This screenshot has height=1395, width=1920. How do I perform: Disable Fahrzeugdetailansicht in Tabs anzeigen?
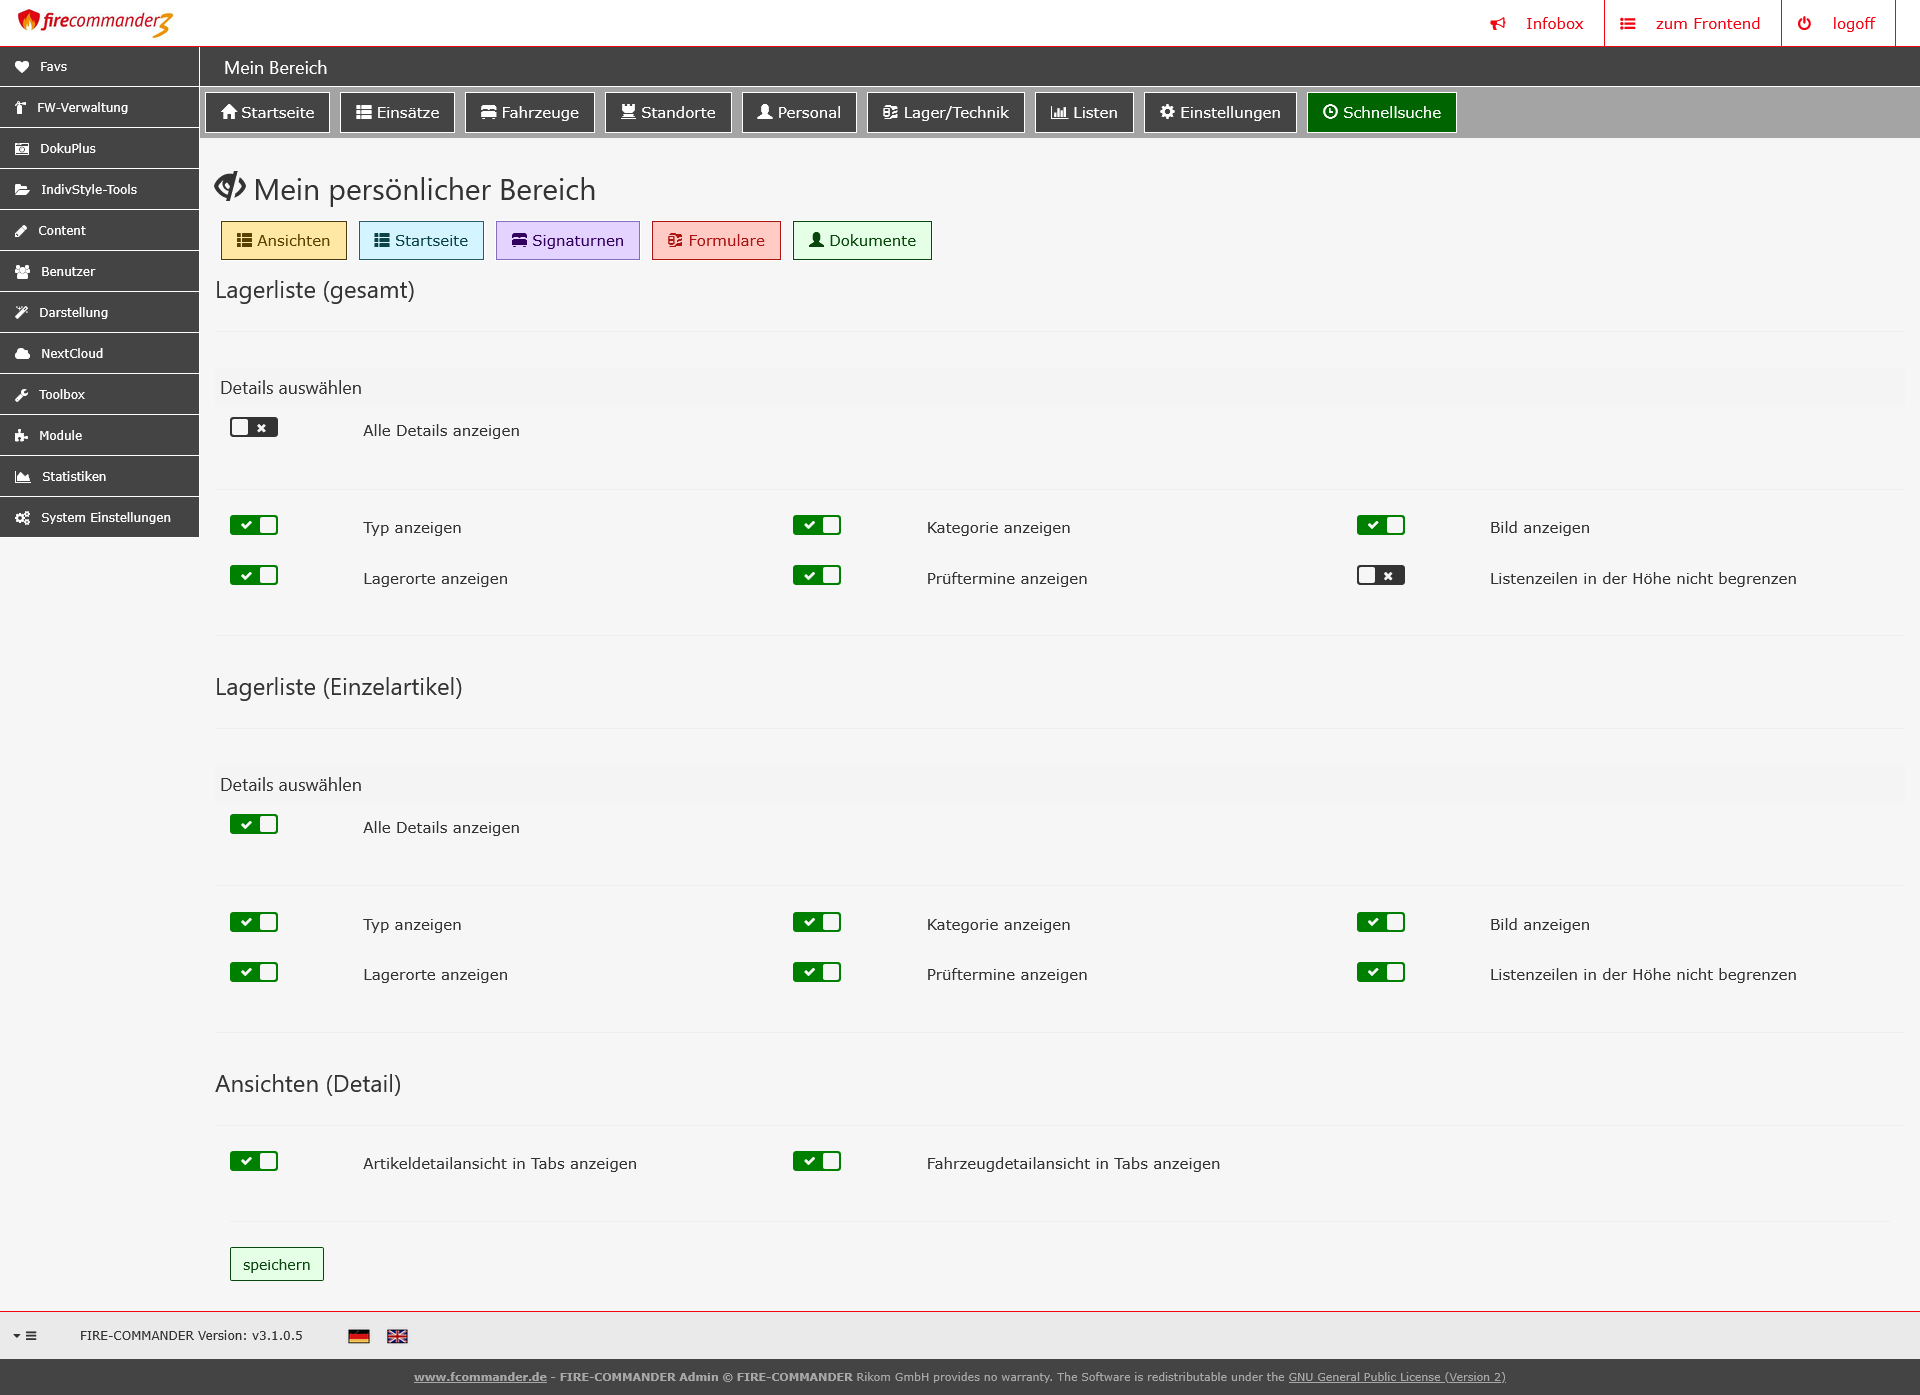click(817, 1161)
